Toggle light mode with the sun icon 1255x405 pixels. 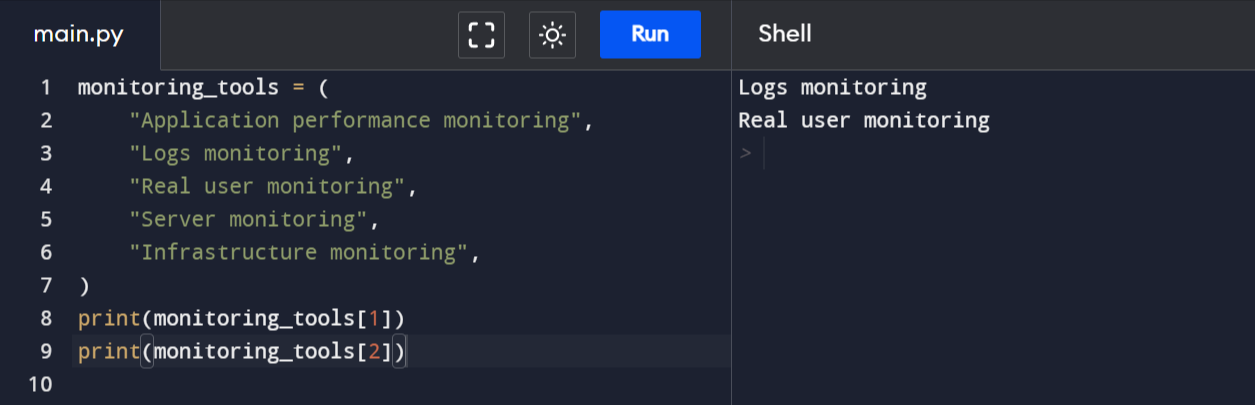[x=552, y=35]
